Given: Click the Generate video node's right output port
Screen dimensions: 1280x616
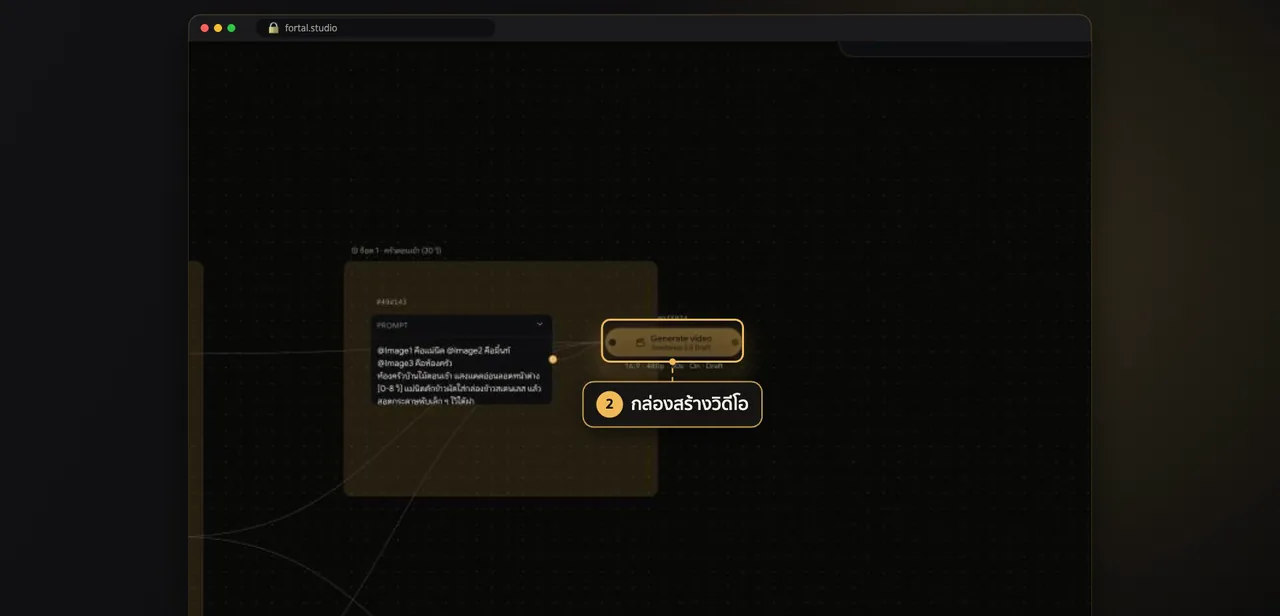Looking at the screenshot, I should tap(734, 342).
